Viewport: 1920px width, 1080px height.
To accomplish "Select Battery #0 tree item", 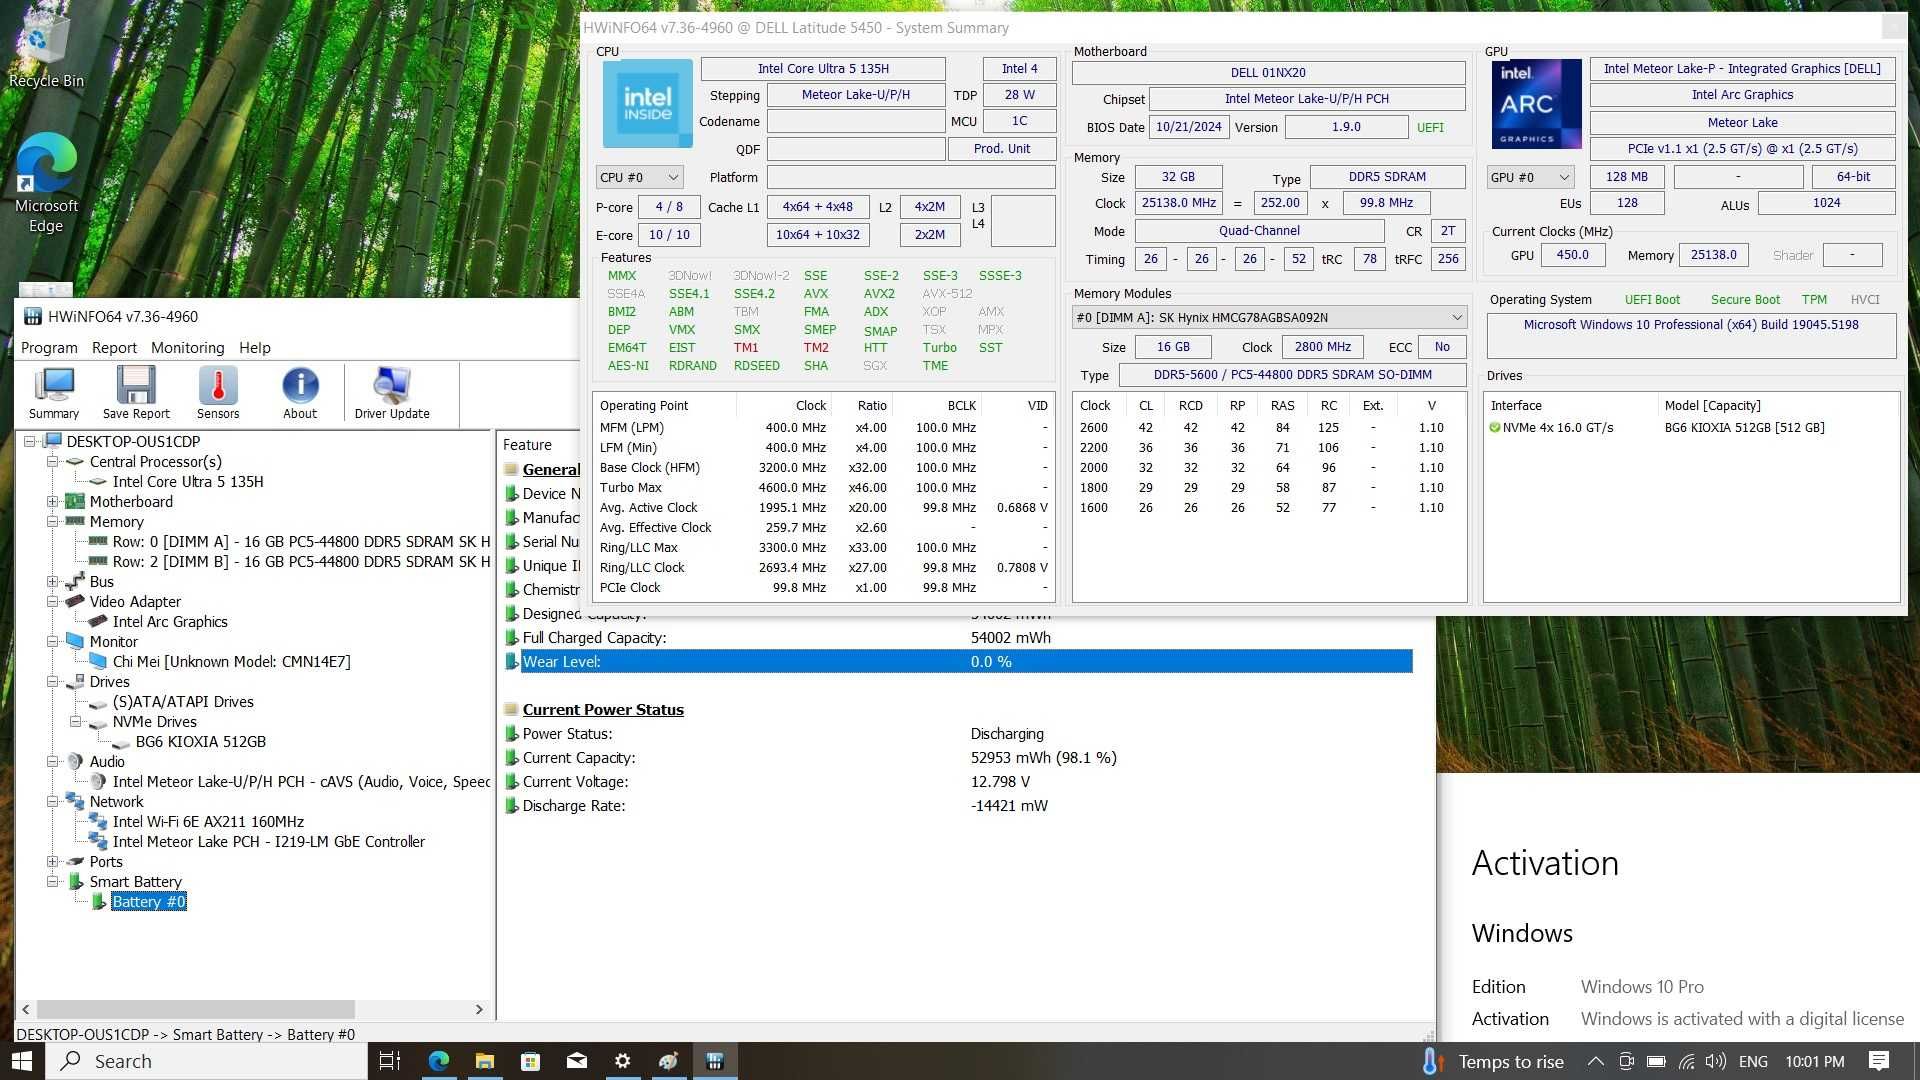I will pyautogui.click(x=149, y=901).
